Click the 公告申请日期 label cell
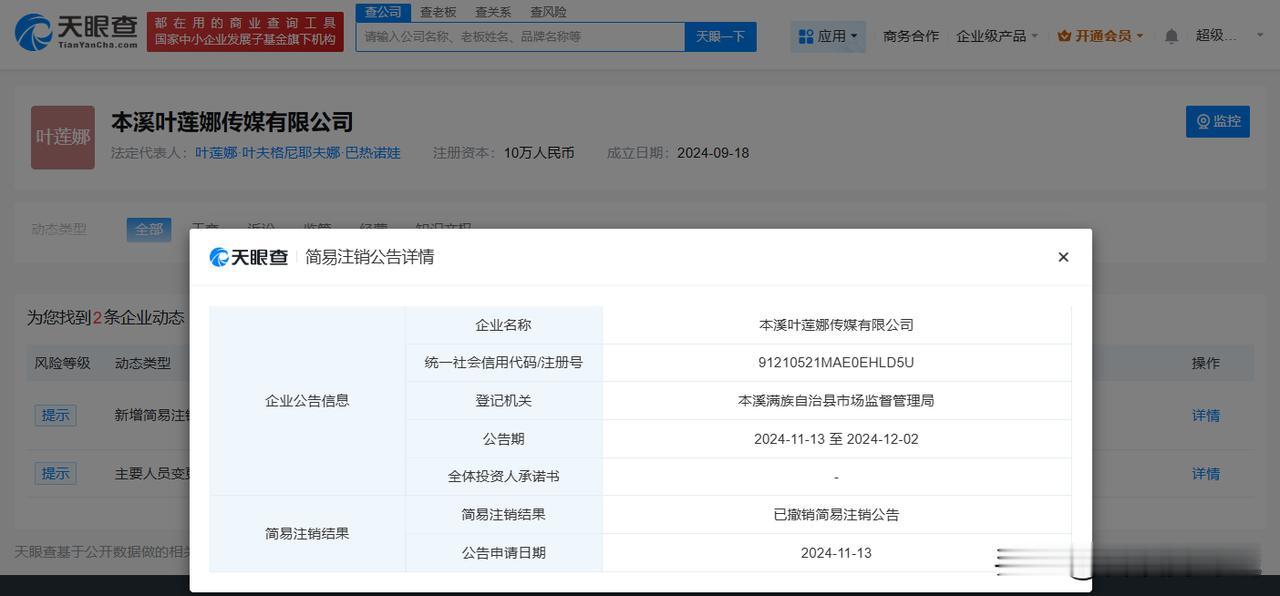1280x596 pixels. coord(503,553)
